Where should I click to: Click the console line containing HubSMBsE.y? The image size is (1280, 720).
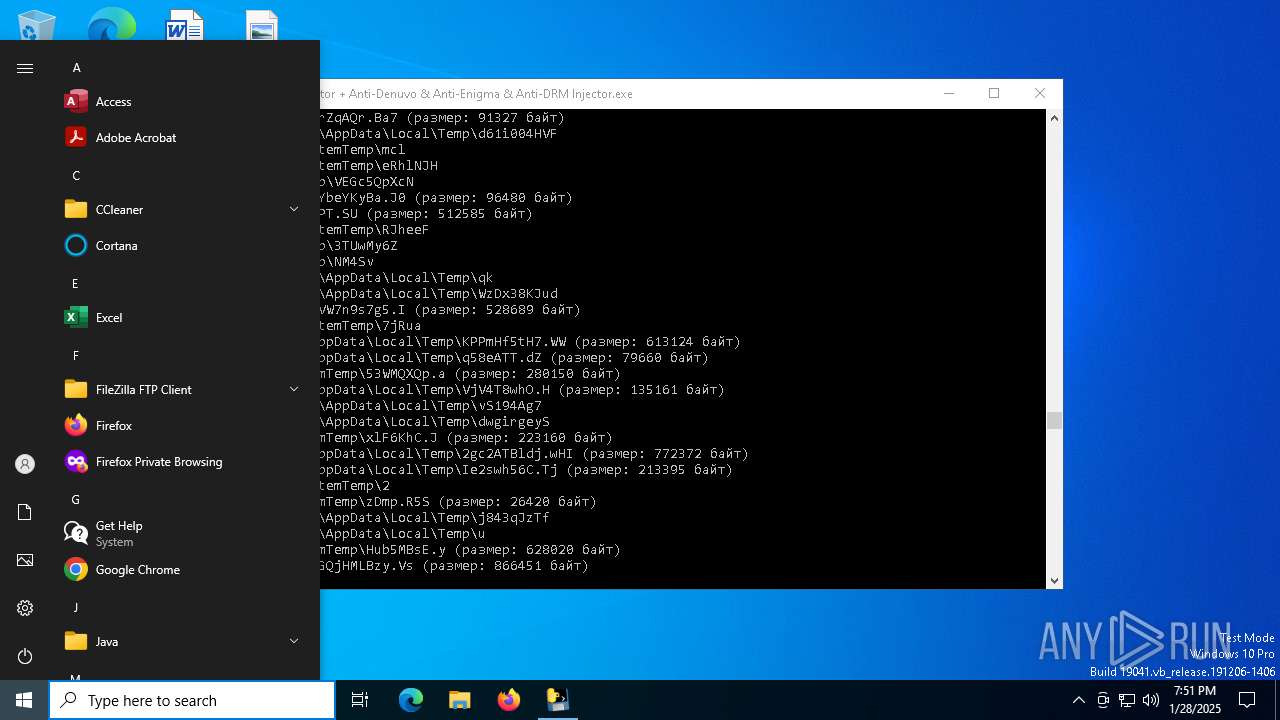click(470, 550)
